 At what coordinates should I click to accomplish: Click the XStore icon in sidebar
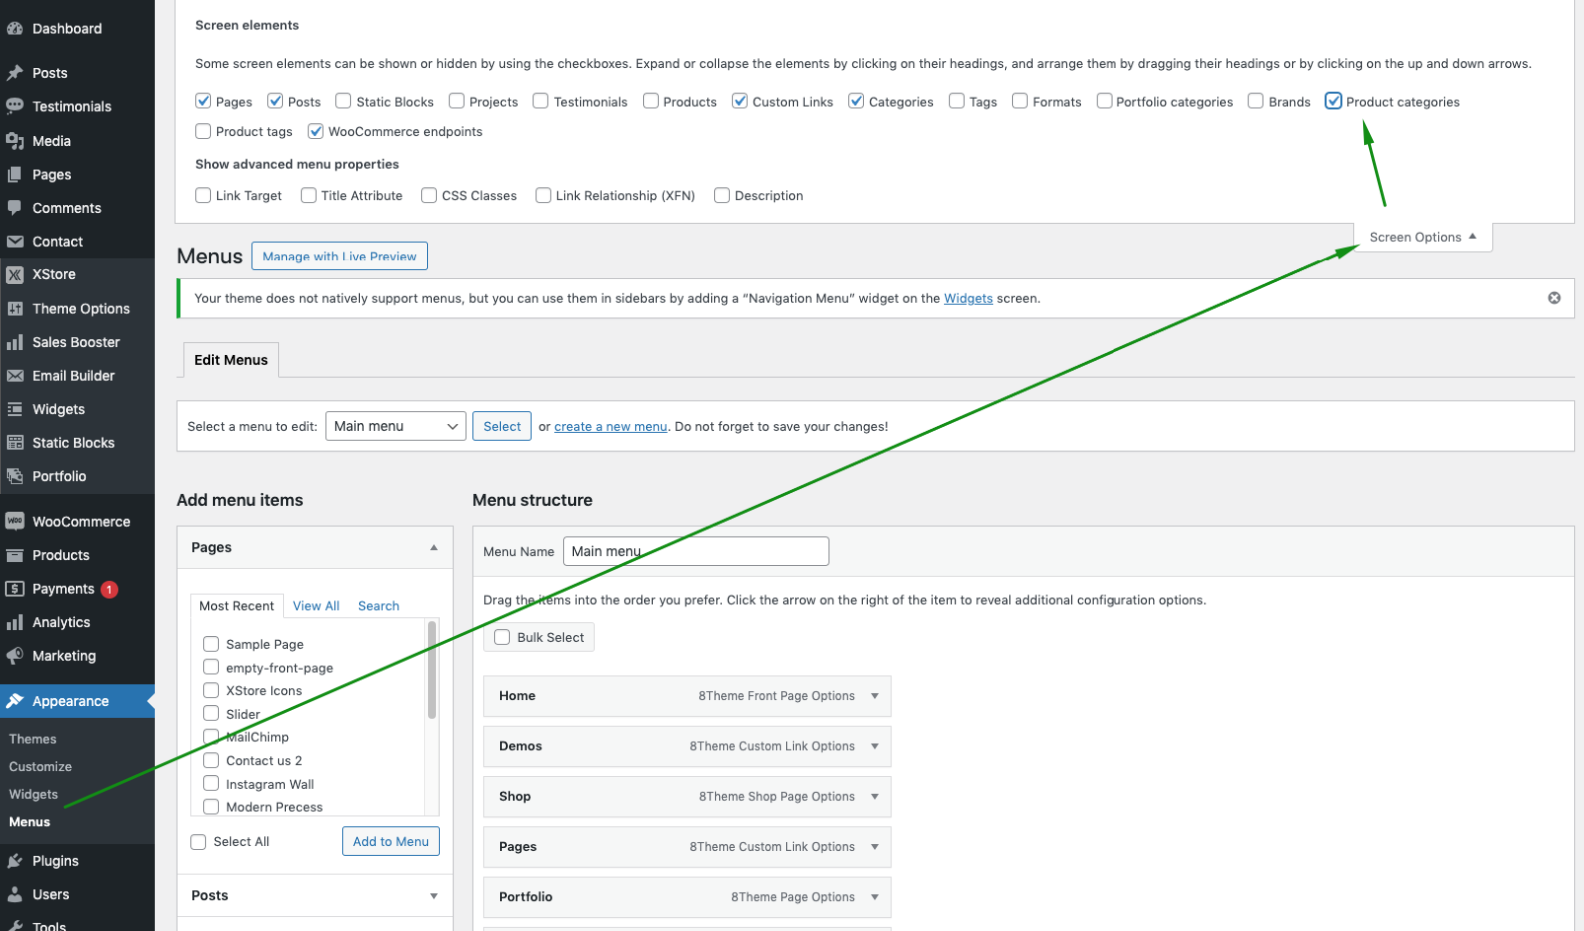15,275
